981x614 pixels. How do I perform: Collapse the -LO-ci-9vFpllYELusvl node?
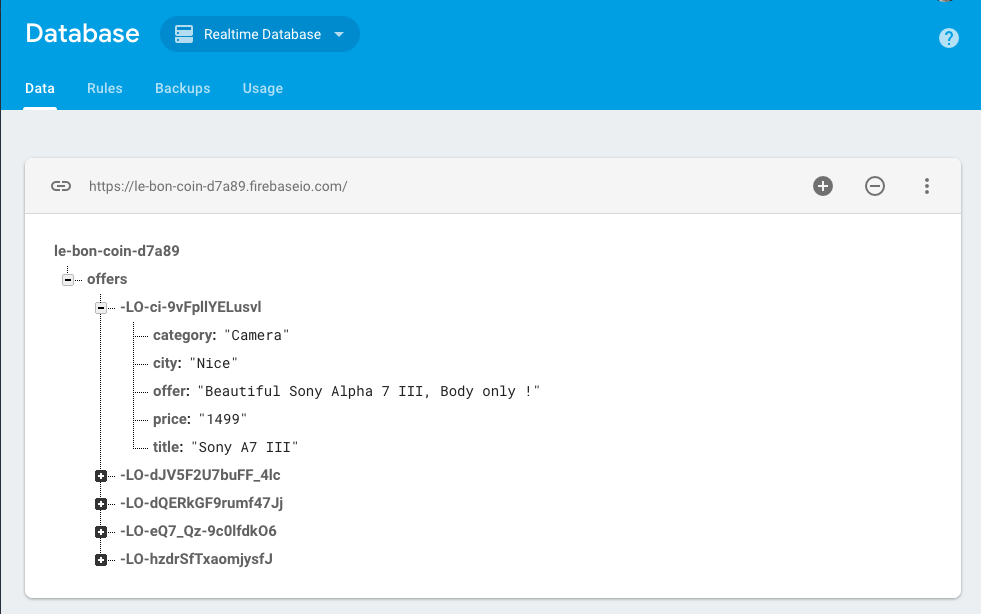pos(101,308)
